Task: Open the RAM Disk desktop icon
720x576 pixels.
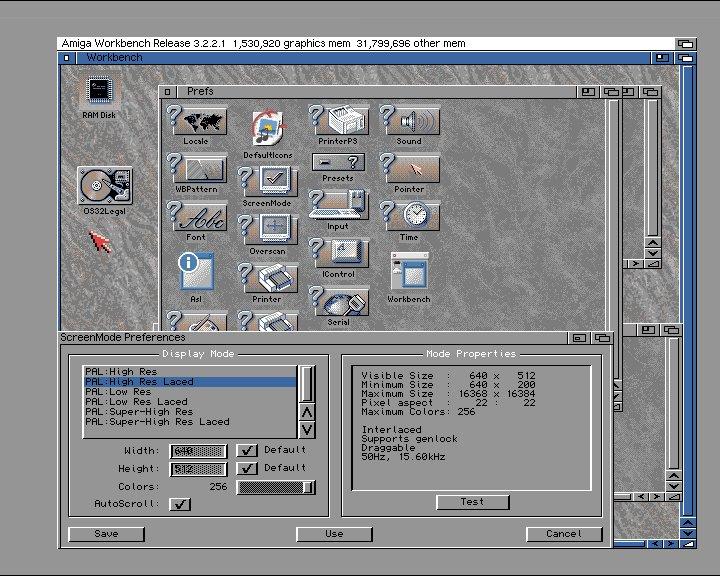Action: [x=100, y=95]
